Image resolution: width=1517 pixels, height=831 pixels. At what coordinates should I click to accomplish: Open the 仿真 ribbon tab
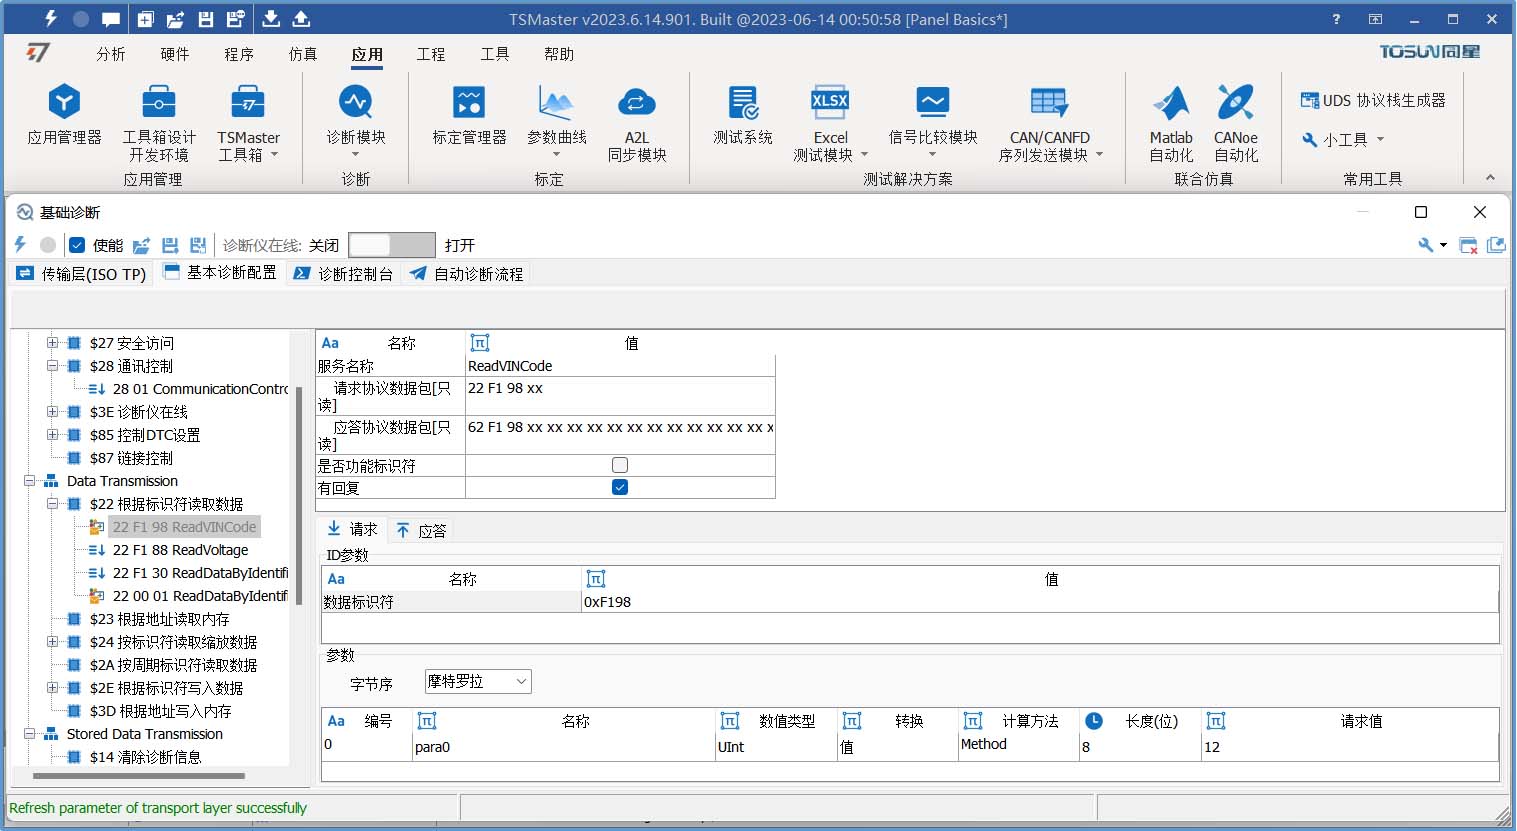[303, 54]
